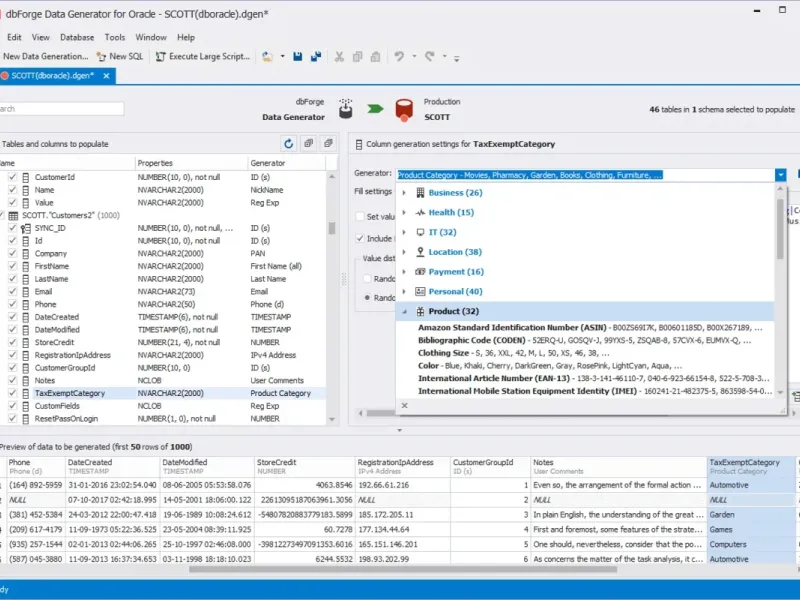This screenshot has height=600, width=800.
Task: Expand the Business generator category
Action: tap(404, 192)
